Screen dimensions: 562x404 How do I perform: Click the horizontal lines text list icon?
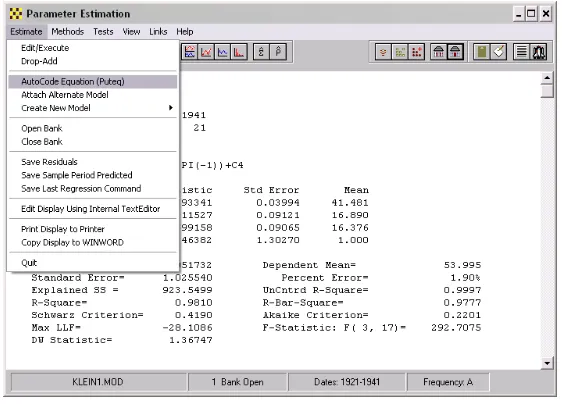point(522,52)
